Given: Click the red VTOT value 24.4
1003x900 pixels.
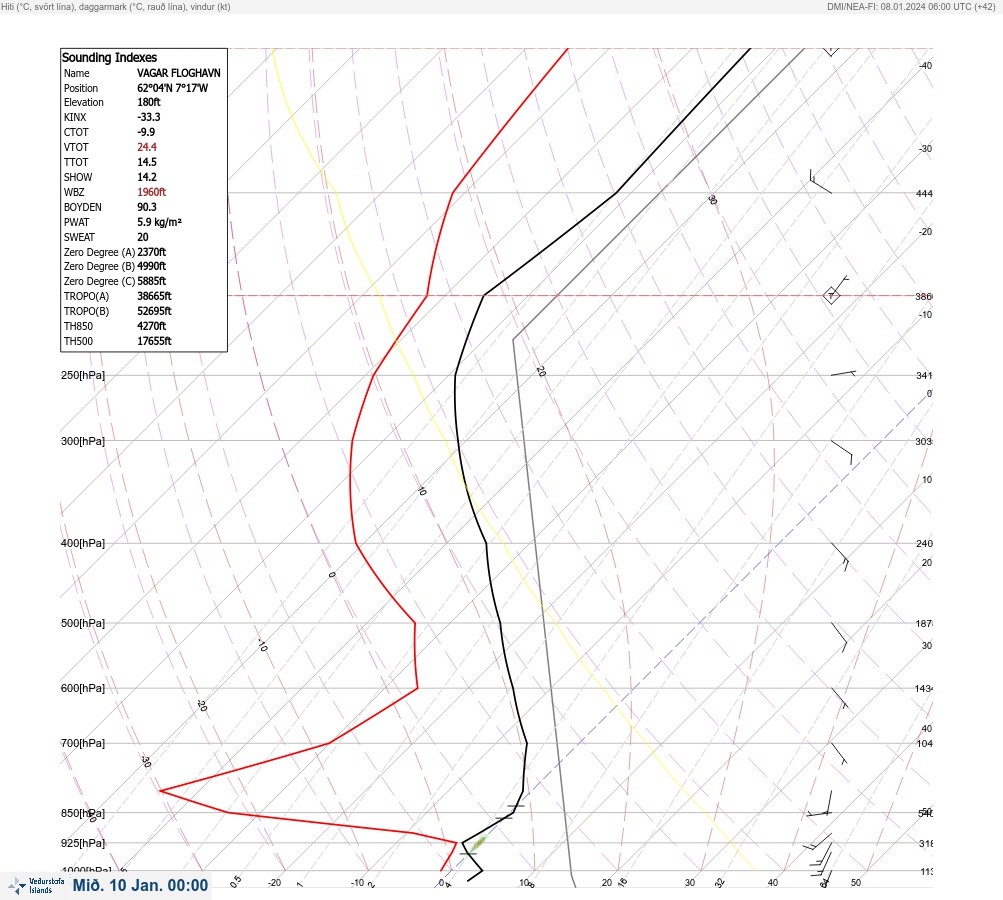Looking at the screenshot, I should tap(146, 147).
